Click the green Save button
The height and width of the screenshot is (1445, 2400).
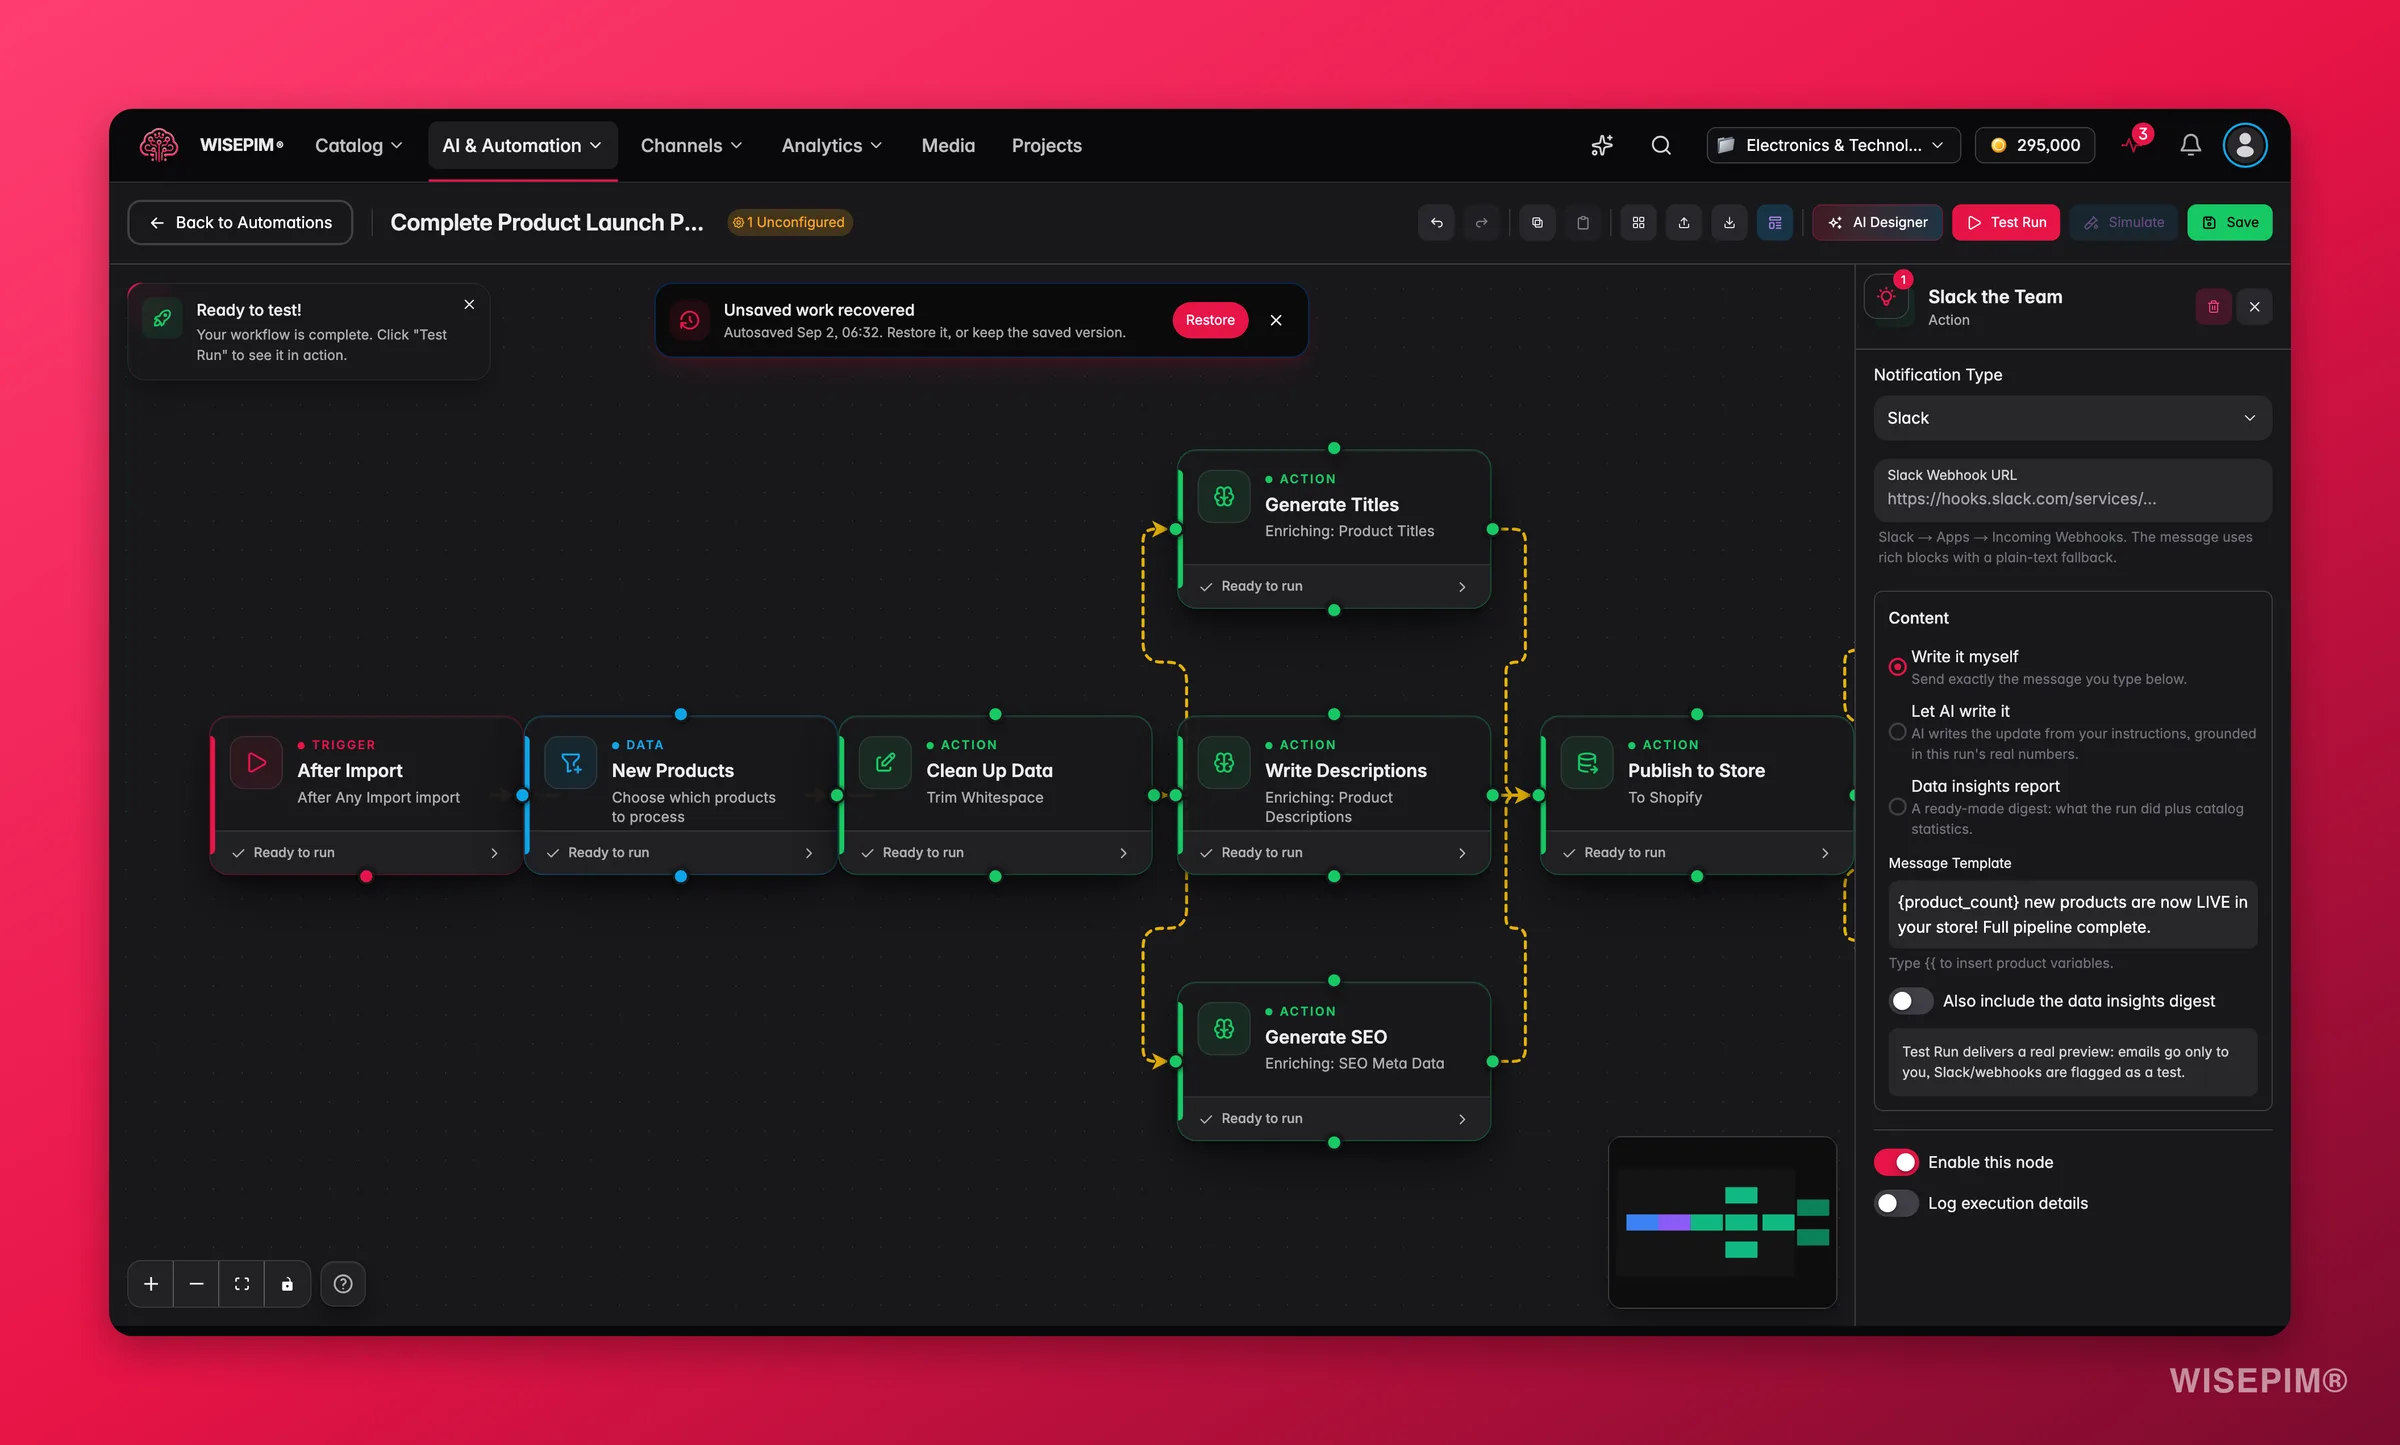[2230, 222]
